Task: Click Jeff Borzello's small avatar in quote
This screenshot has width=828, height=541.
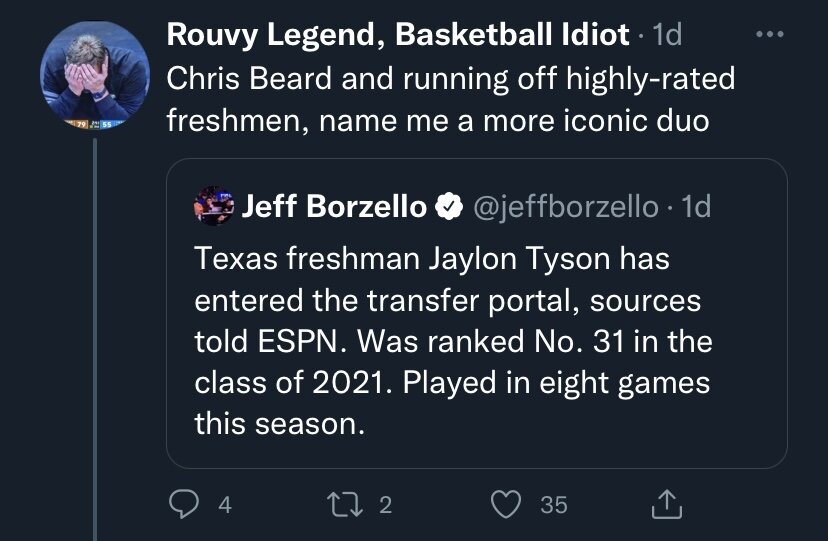Action: [213, 205]
